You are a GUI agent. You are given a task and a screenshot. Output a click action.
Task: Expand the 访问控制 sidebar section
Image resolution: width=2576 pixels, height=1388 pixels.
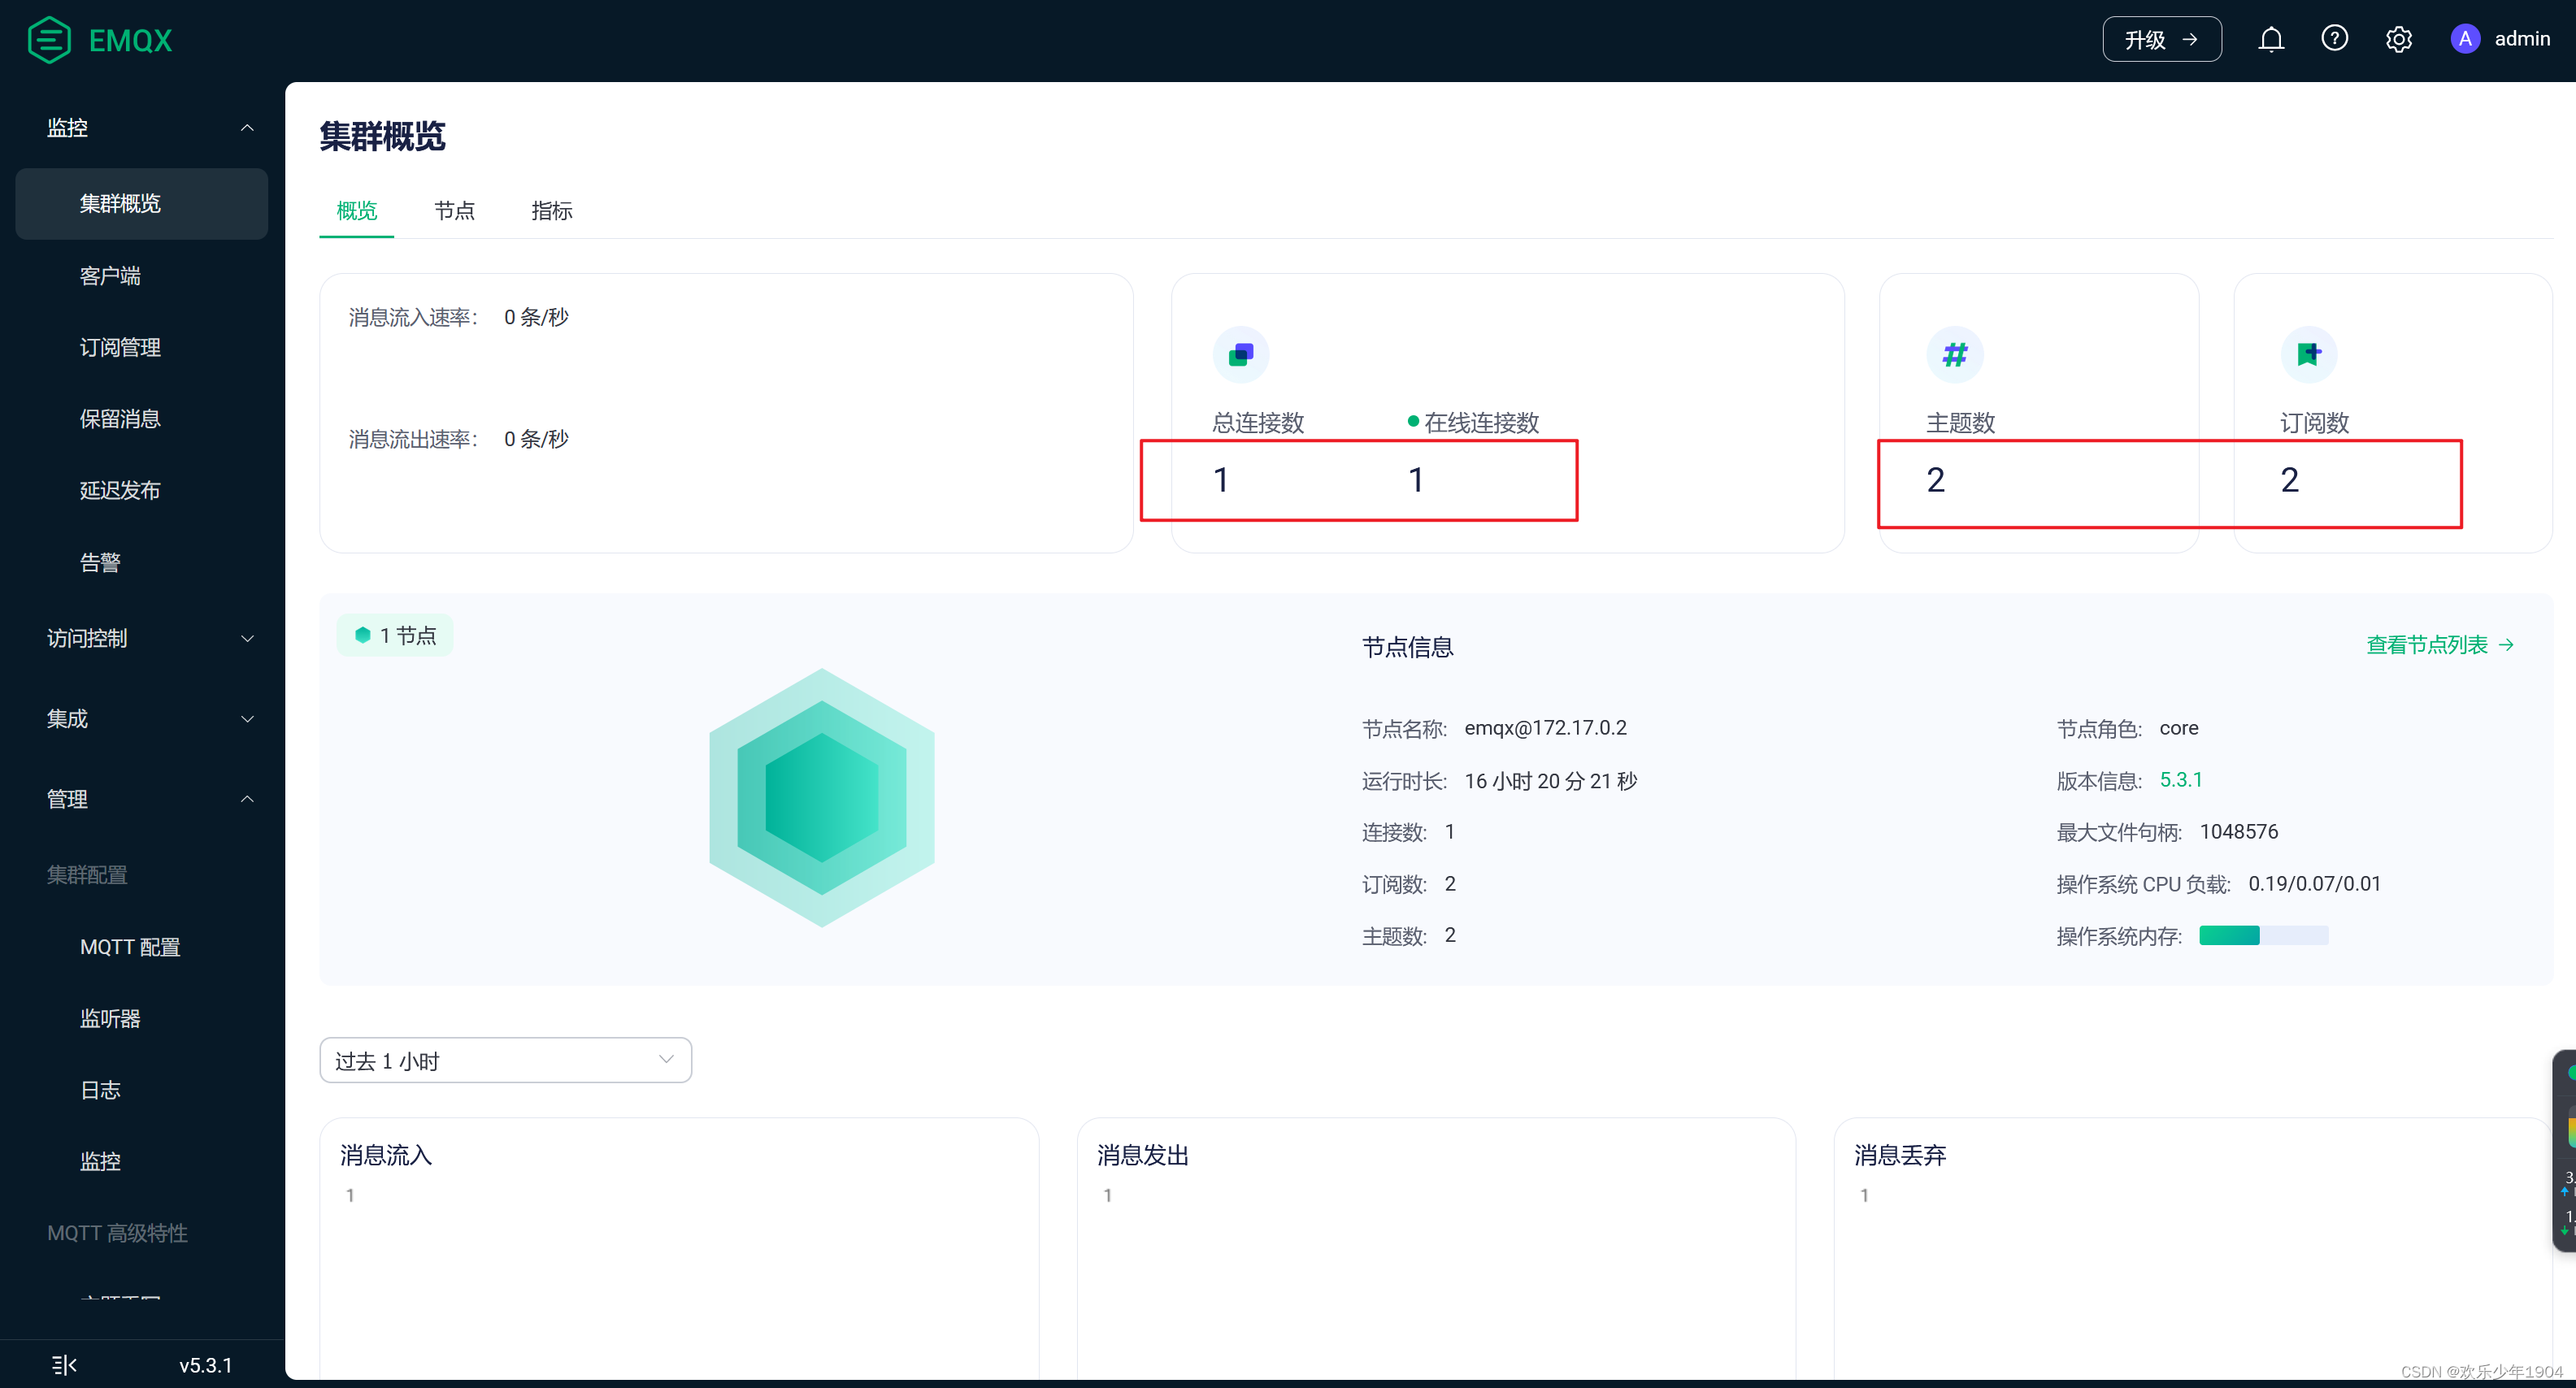click(247, 638)
